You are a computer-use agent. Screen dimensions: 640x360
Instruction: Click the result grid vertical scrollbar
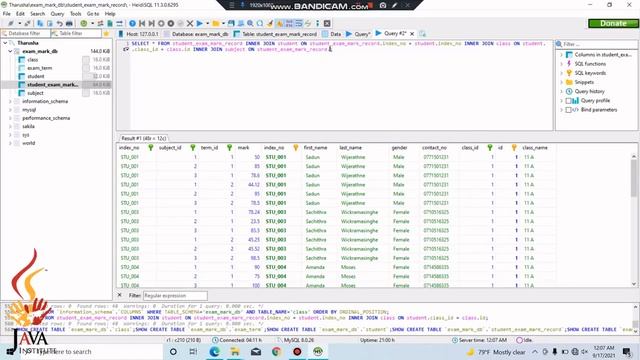coord(634,220)
